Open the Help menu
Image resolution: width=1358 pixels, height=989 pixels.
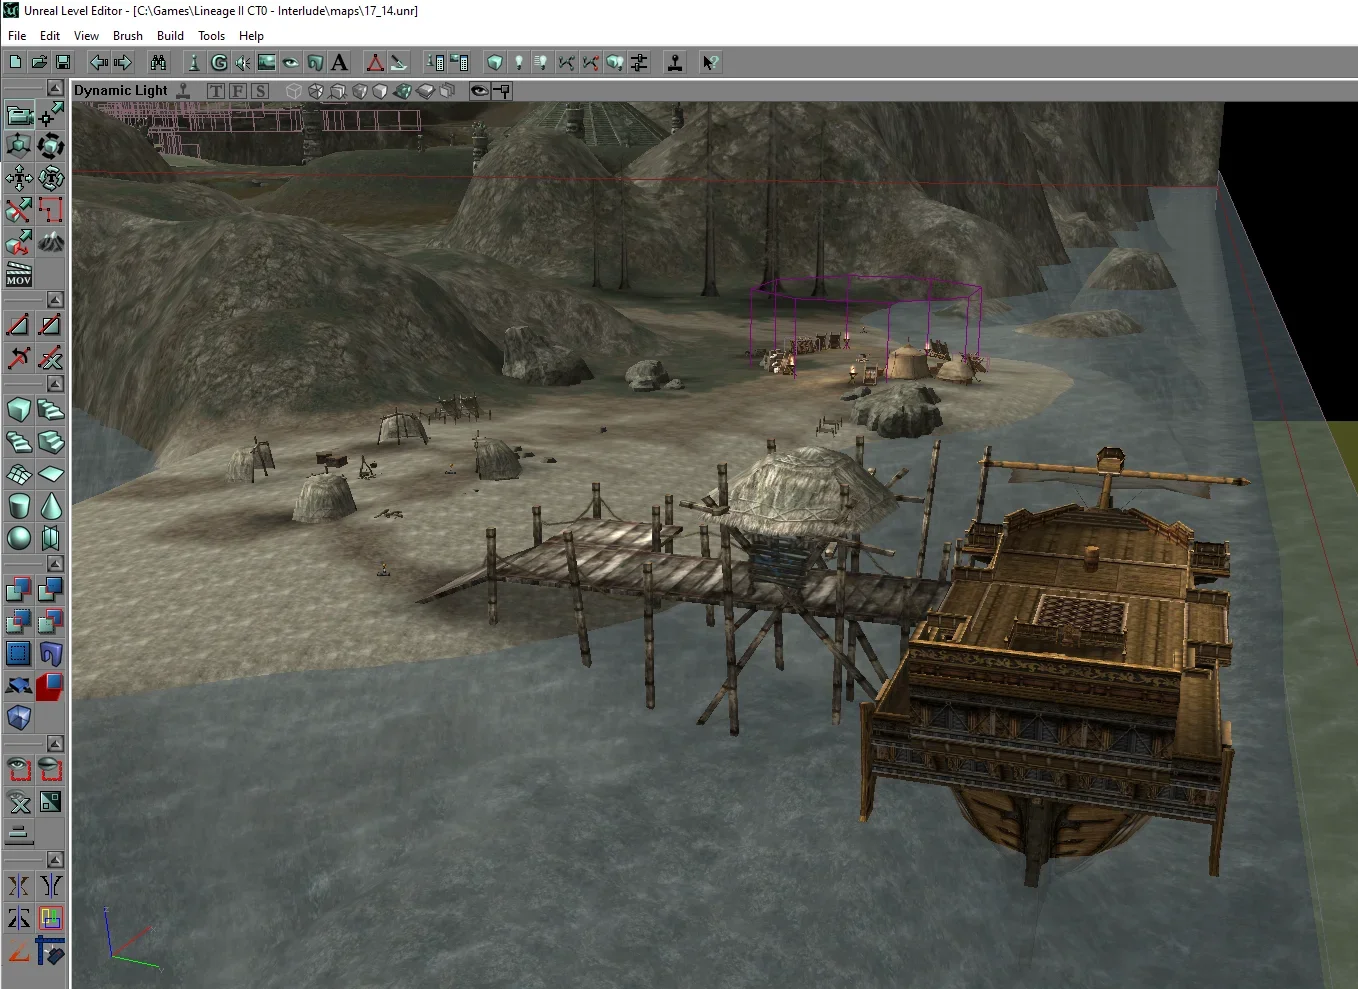(251, 35)
